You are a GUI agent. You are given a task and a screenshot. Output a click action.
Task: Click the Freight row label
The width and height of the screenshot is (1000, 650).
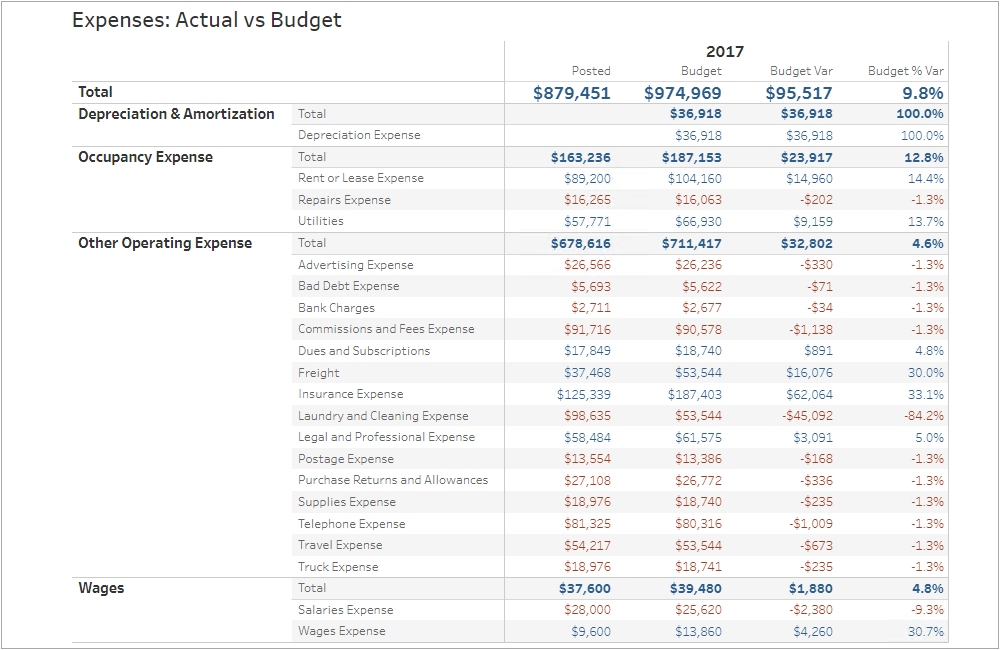coord(319,373)
